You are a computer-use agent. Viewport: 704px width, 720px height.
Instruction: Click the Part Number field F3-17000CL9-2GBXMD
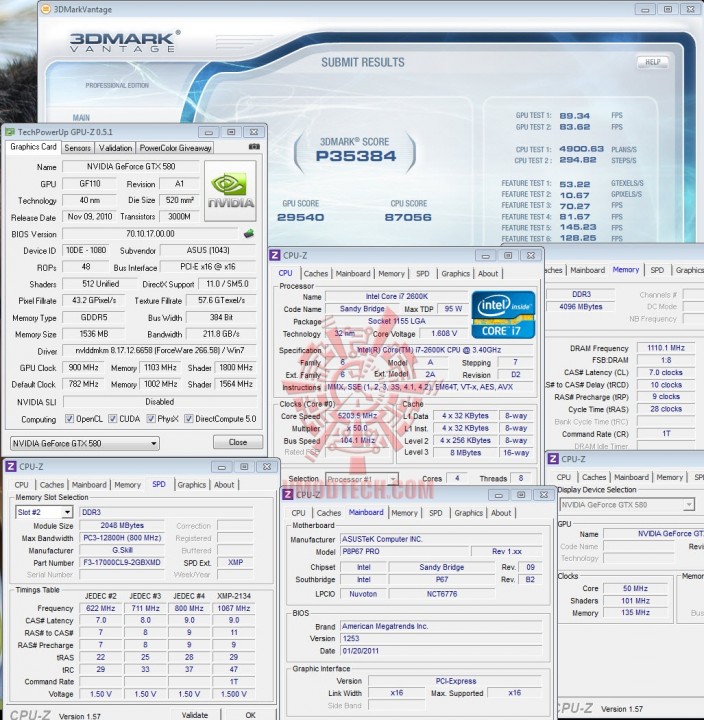pyautogui.click(x=122, y=562)
